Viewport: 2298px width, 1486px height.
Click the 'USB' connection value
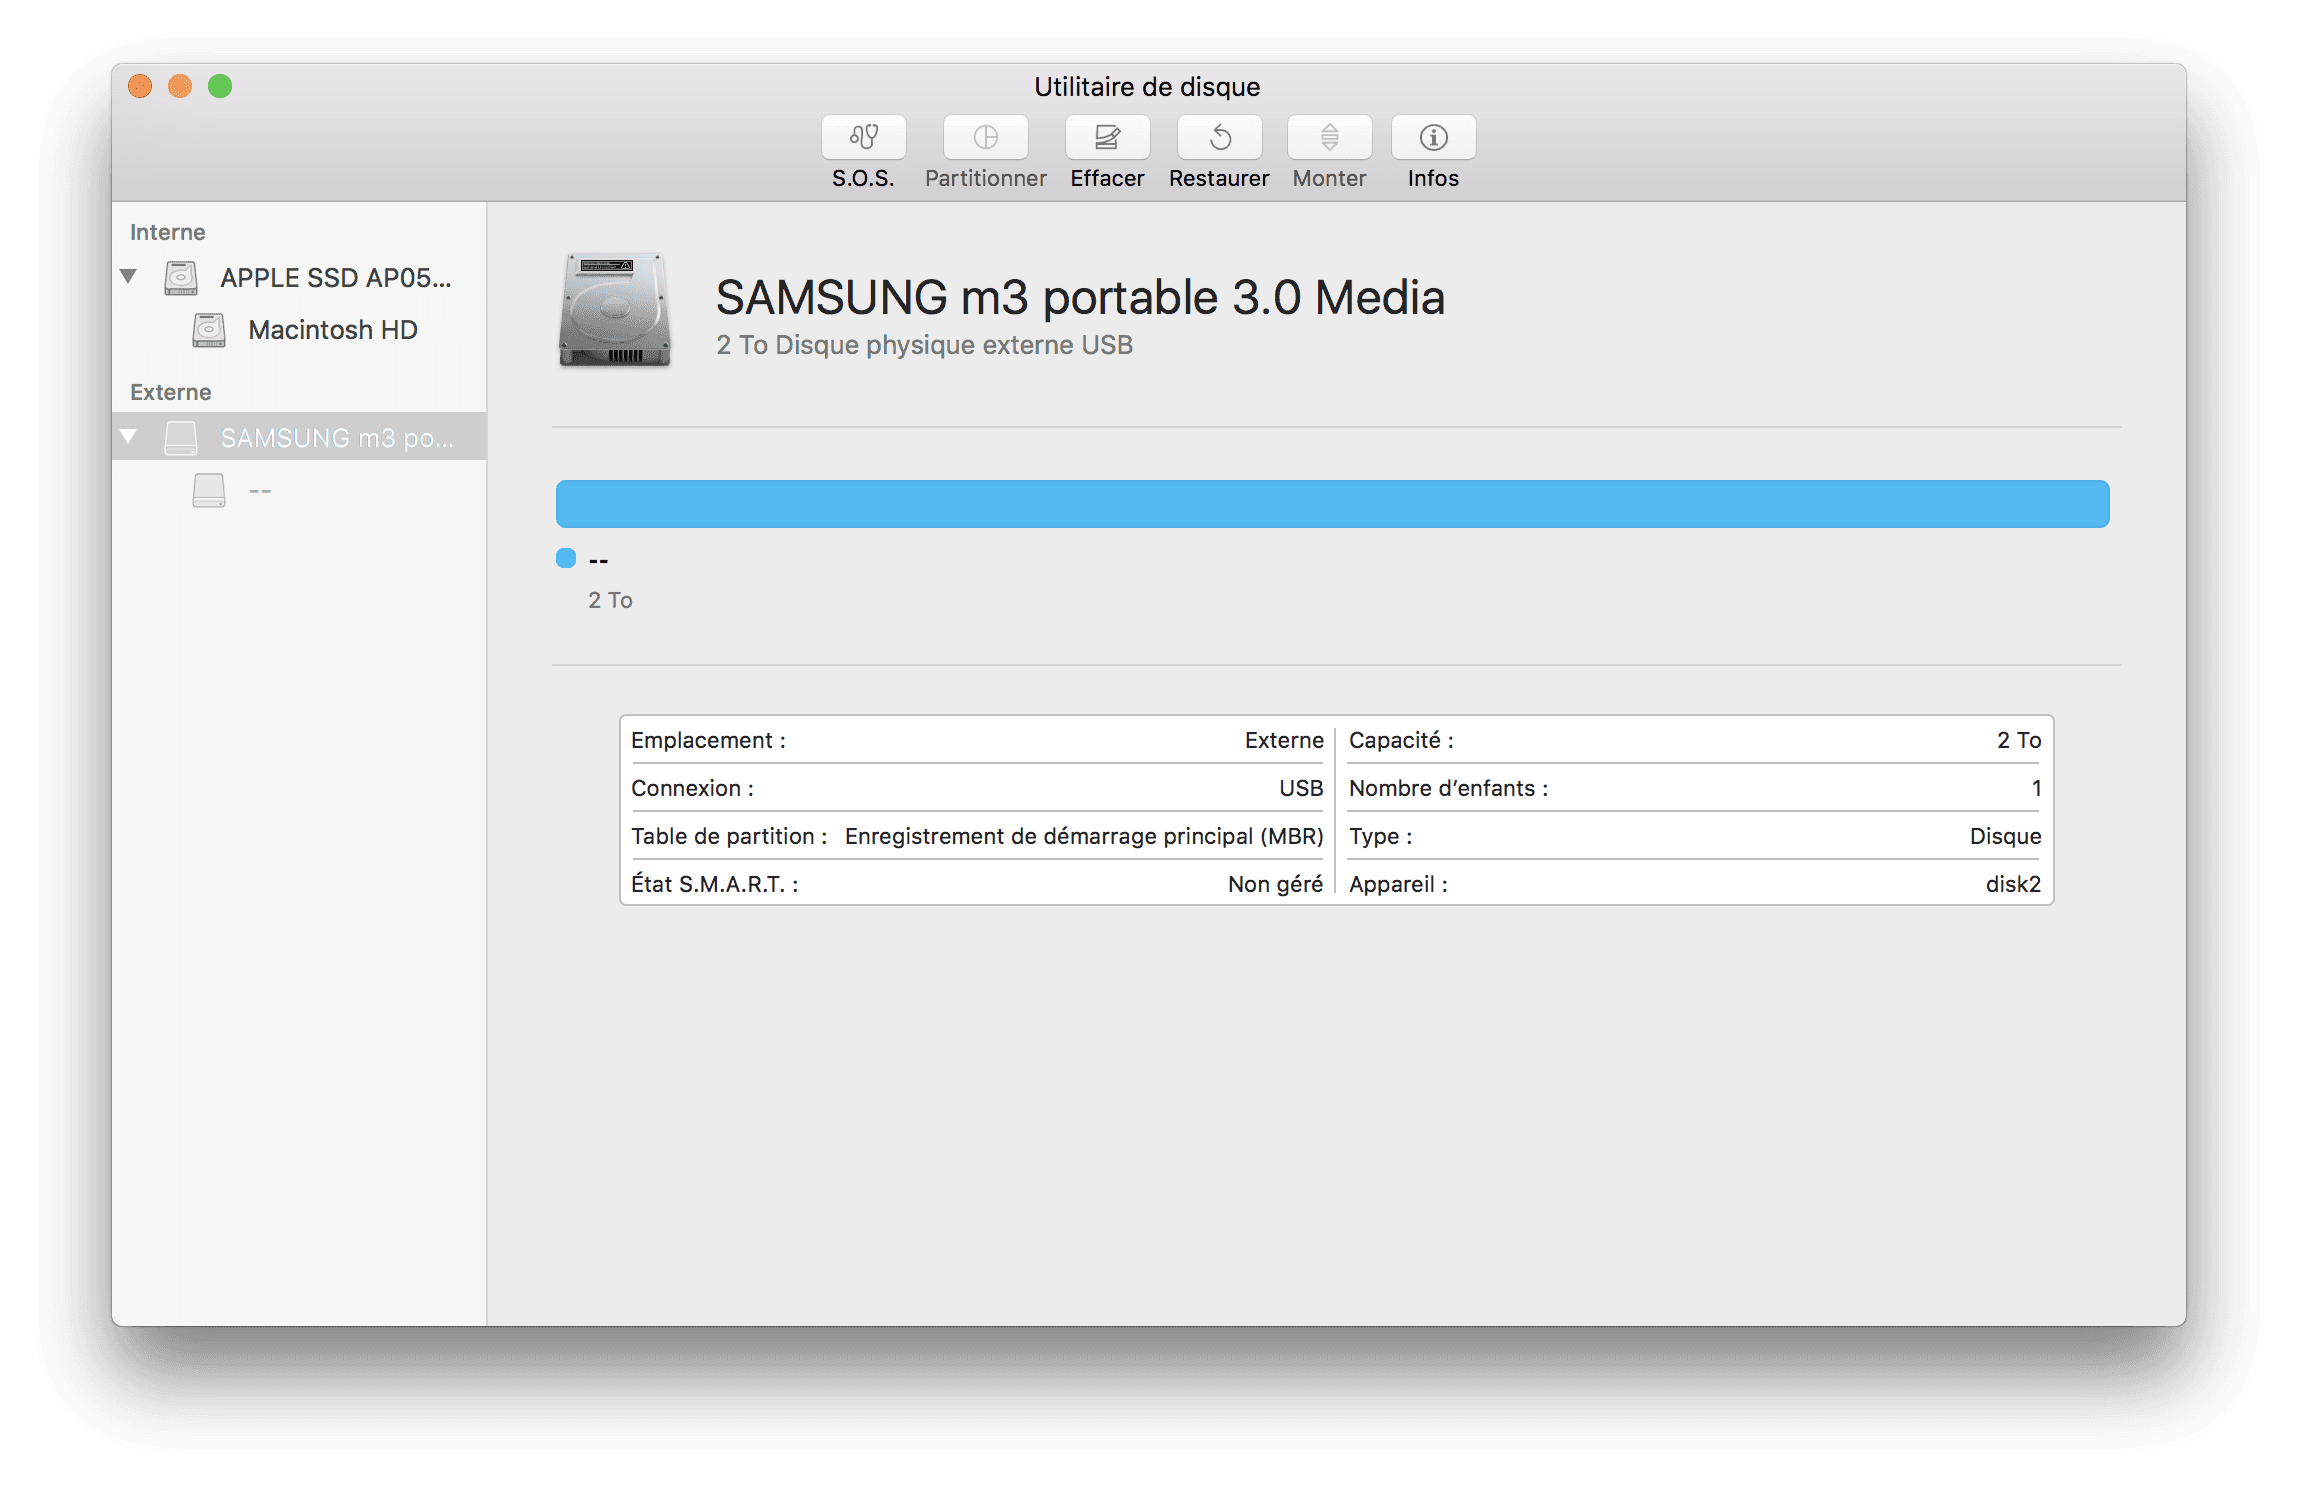pos(1301,788)
